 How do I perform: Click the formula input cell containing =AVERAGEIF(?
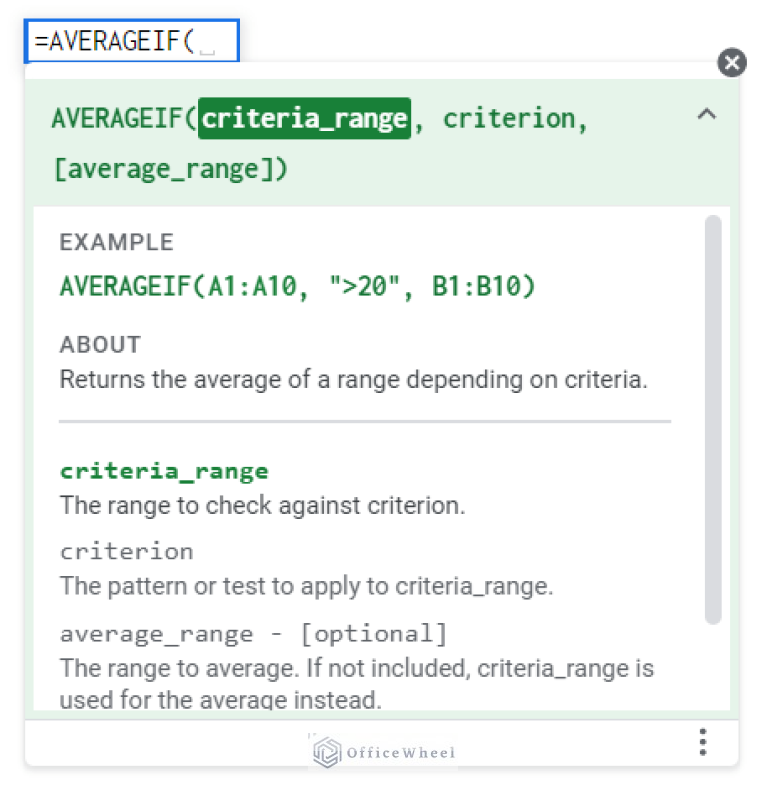(131, 41)
